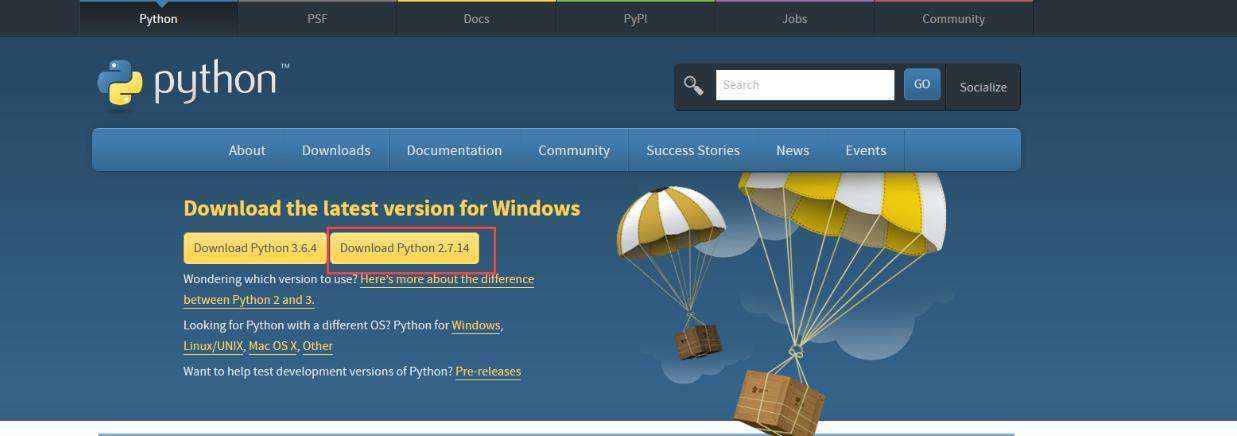Open the News navigation item
The image size is (1237, 436).
tap(792, 150)
